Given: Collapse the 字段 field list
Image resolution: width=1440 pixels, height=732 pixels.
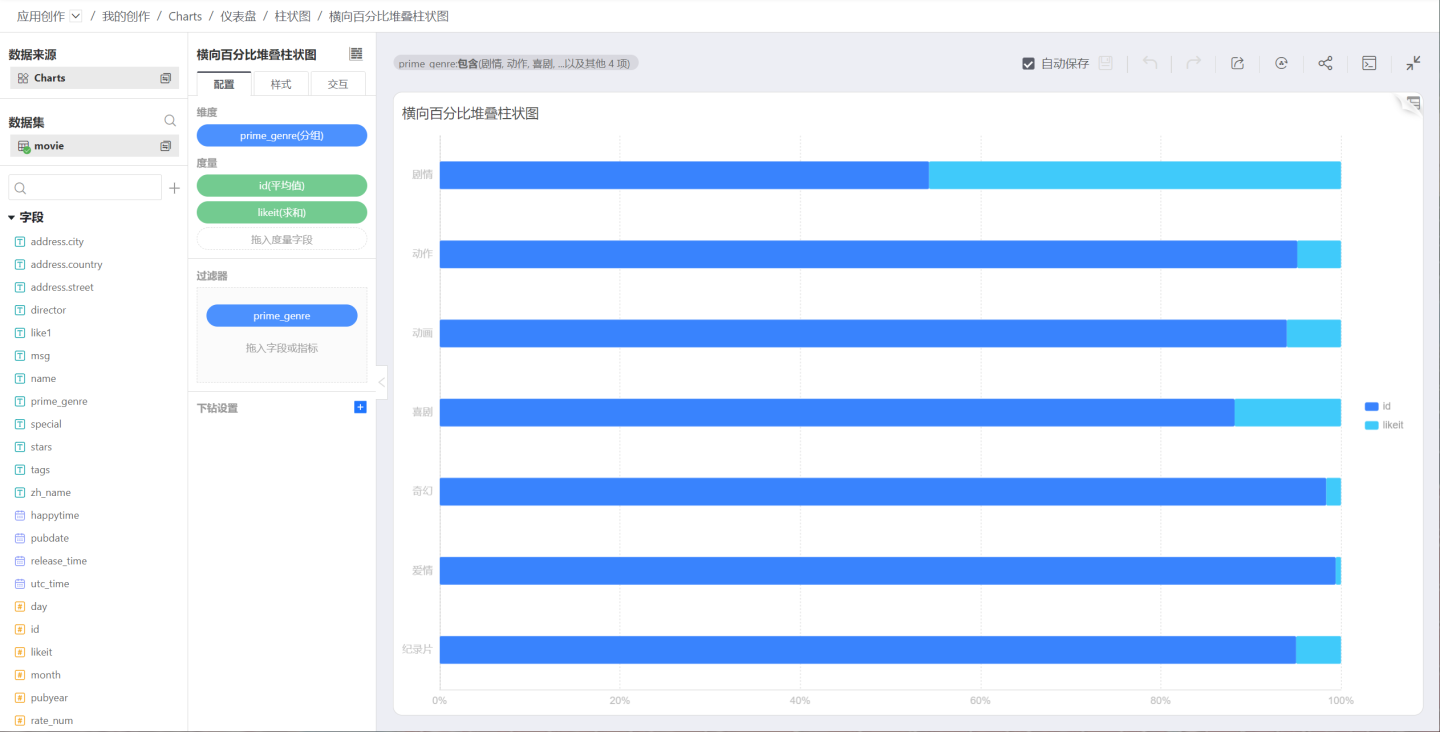Looking at the screenshot, I should coord(12,217).
